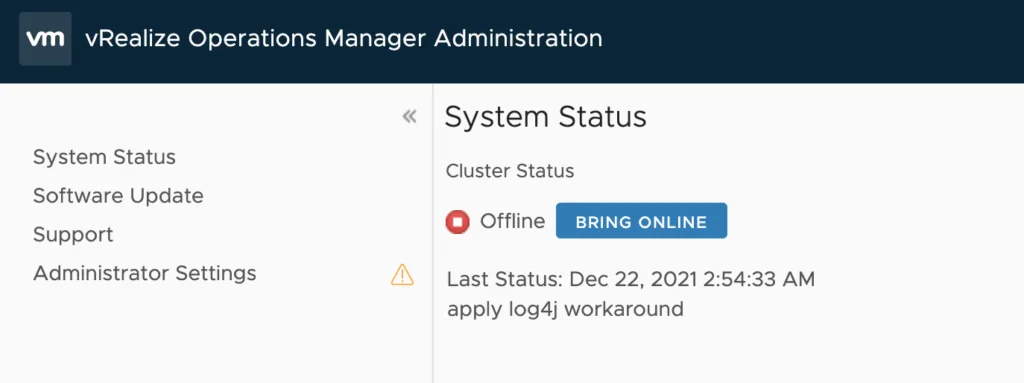Click the red Offline status icon
Image resolution: width=1024 pixels, height=383 pixels.
coord(458,222)
